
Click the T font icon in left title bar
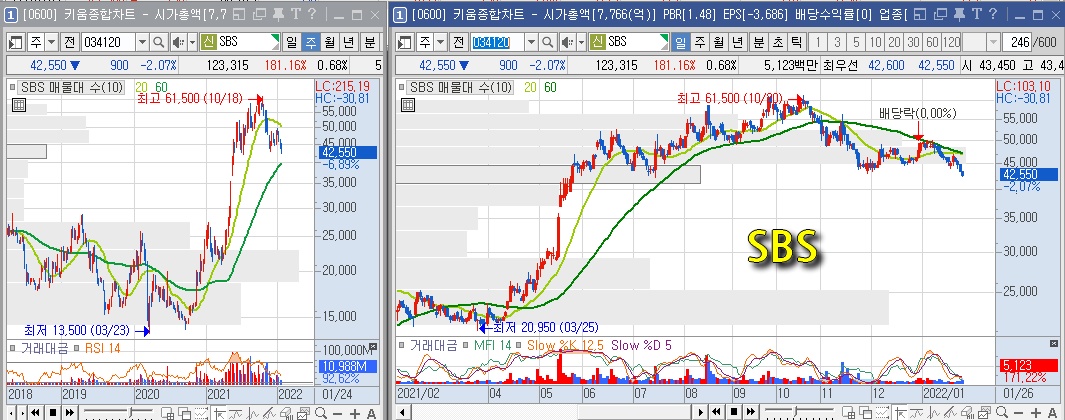pyautogui.click(x=296, y=14)
